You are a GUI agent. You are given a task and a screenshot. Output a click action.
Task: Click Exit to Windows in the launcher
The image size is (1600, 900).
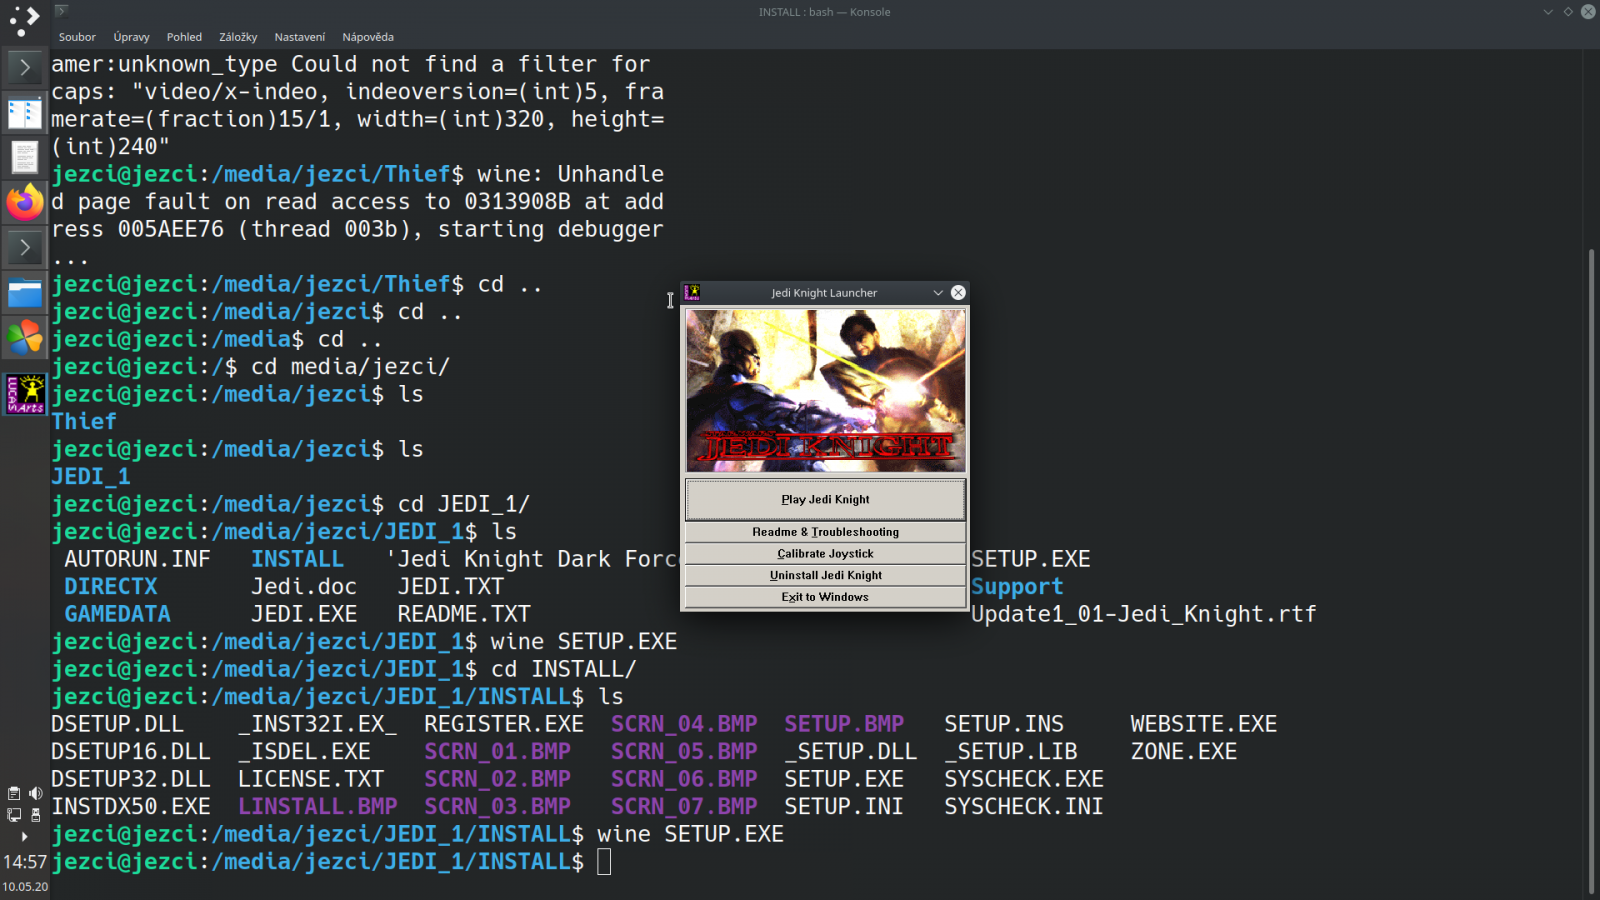(824, 596)
